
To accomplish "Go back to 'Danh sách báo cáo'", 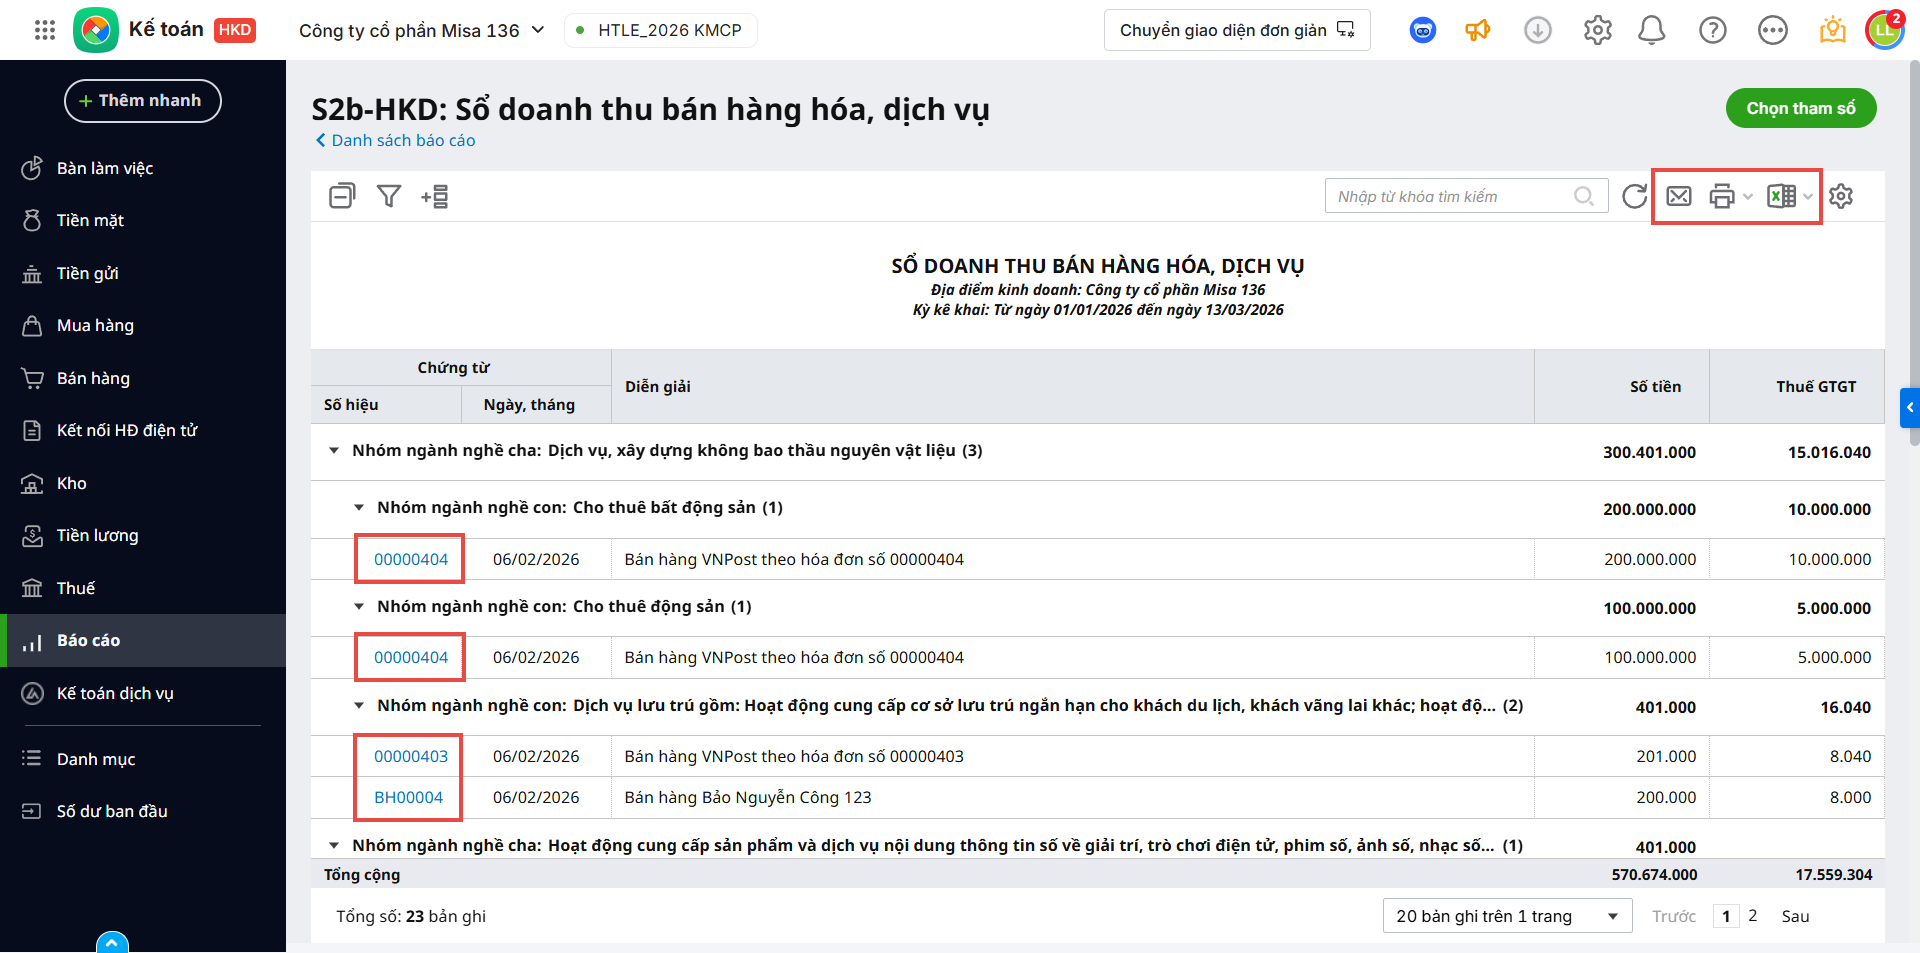I will coord(402,141).
